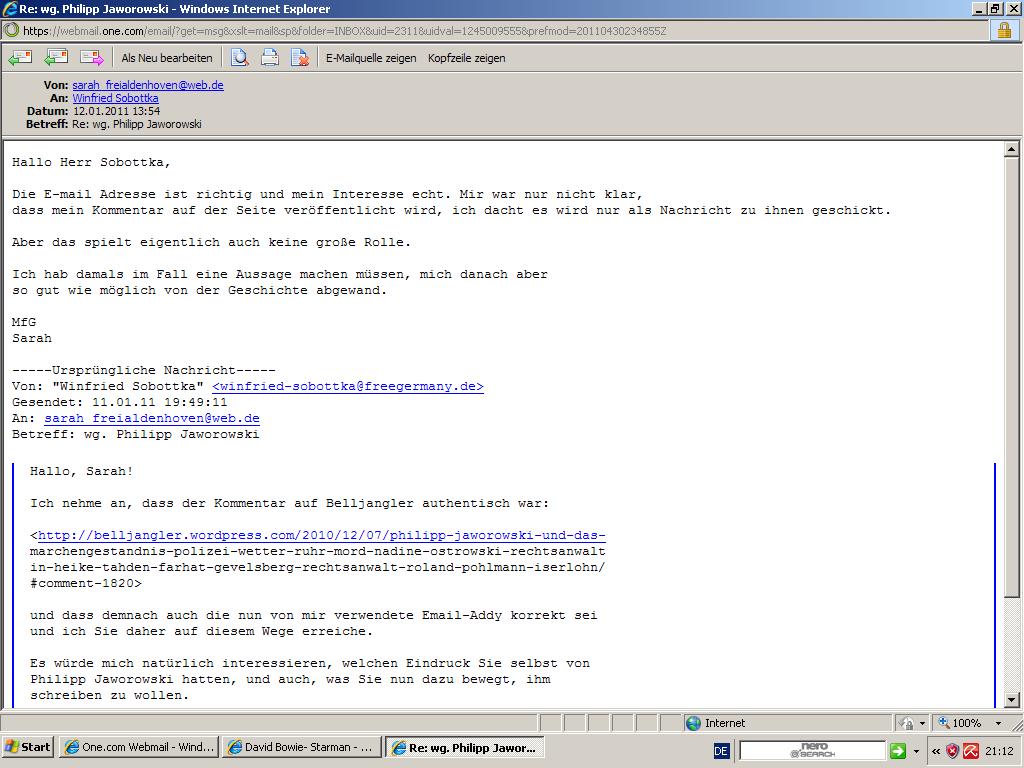Open the sender link sarah_freialdenhoven@web.de in the header
The width and height of the screenshot is (1024, 768).
click(148, 85)
